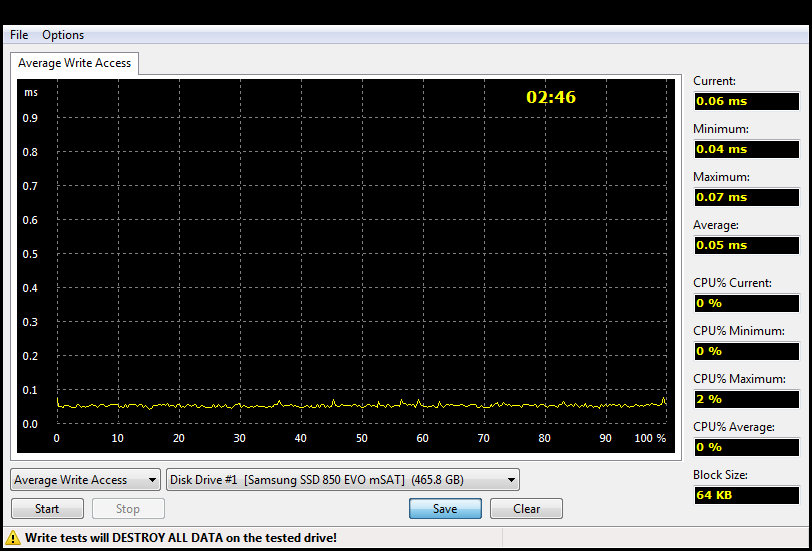The height and width of the screenshot is (551, 812).
Task: Click the 50 label on graph x-axis
Action: point(361,438)
